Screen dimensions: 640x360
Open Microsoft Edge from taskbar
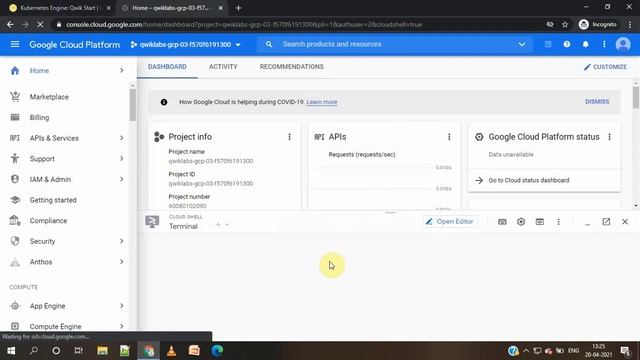coord(217,351)
